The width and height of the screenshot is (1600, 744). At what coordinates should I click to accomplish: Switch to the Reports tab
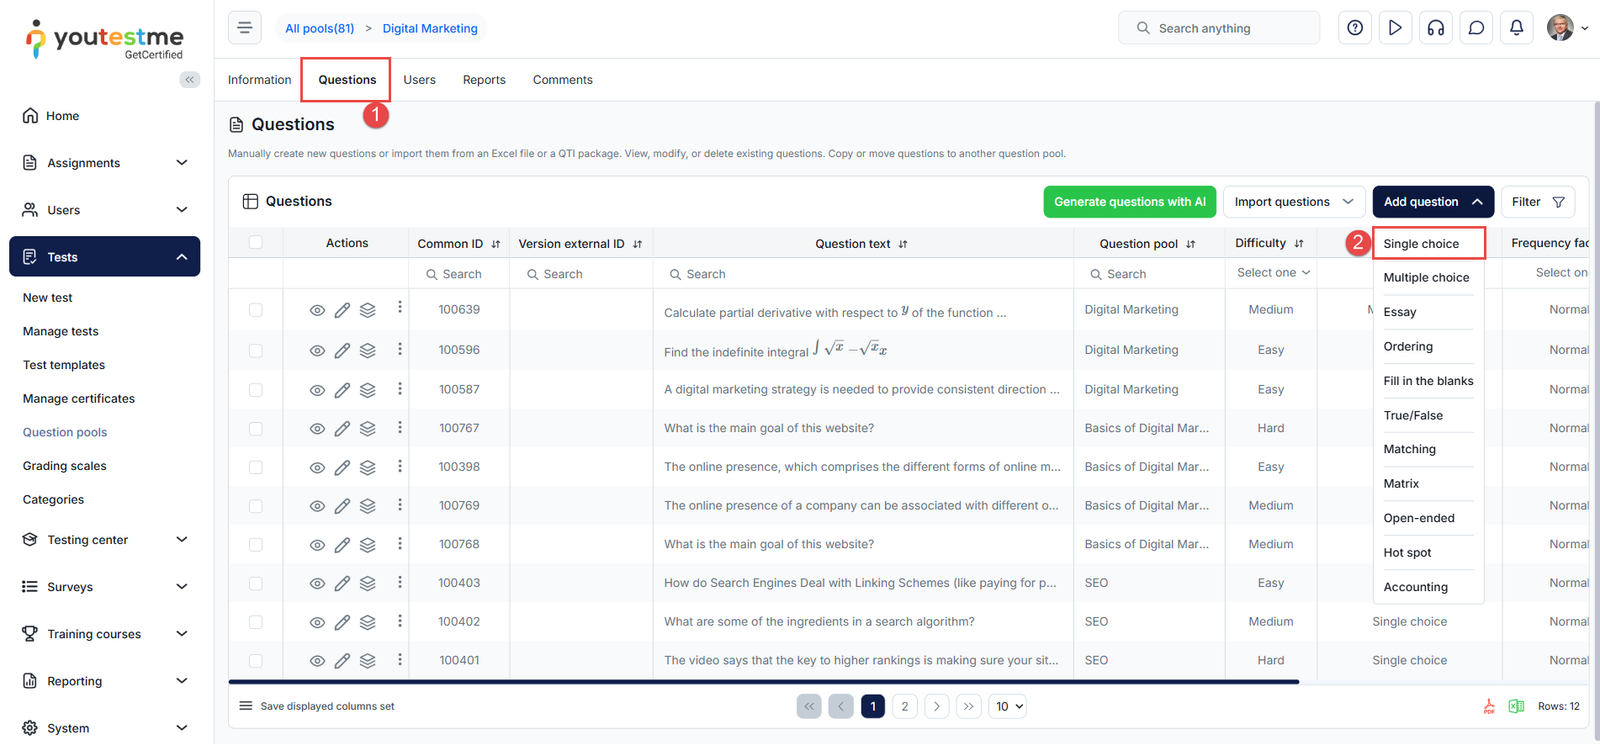pos(484,80)
